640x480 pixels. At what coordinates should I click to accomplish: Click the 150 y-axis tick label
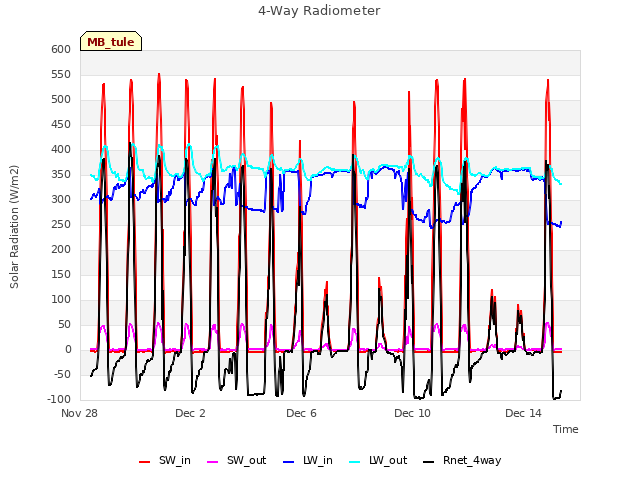point(61,274)
